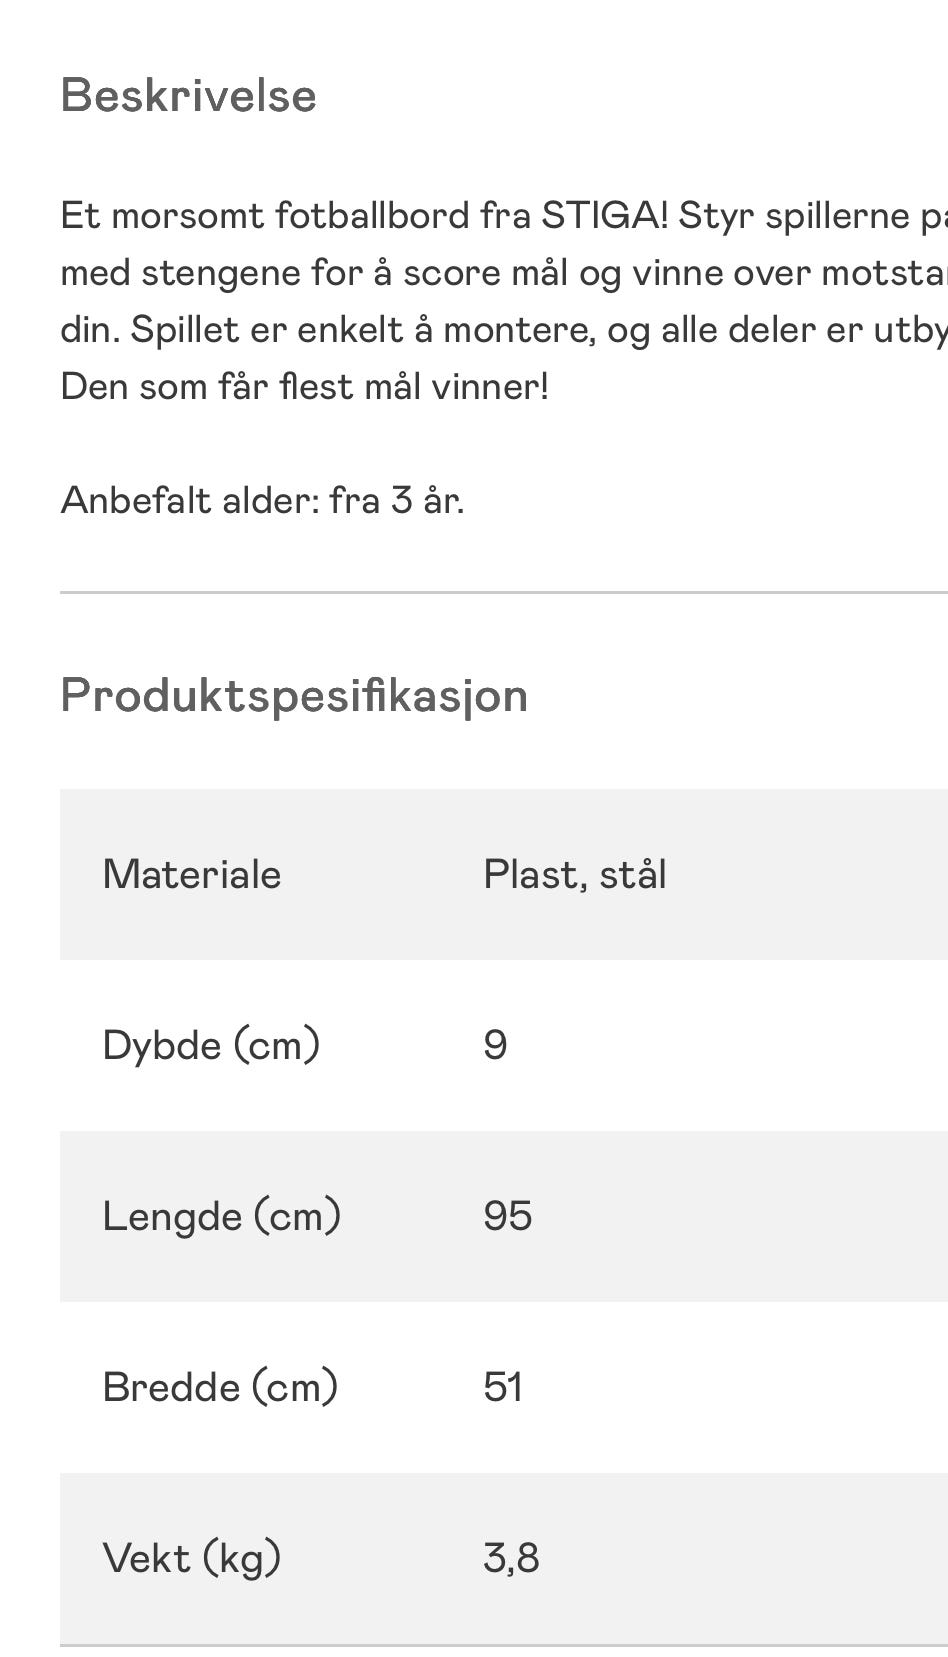Click the length value 95
Image resolution: width=948 pixels, height=1657 pixels.
click(507, 1217)
